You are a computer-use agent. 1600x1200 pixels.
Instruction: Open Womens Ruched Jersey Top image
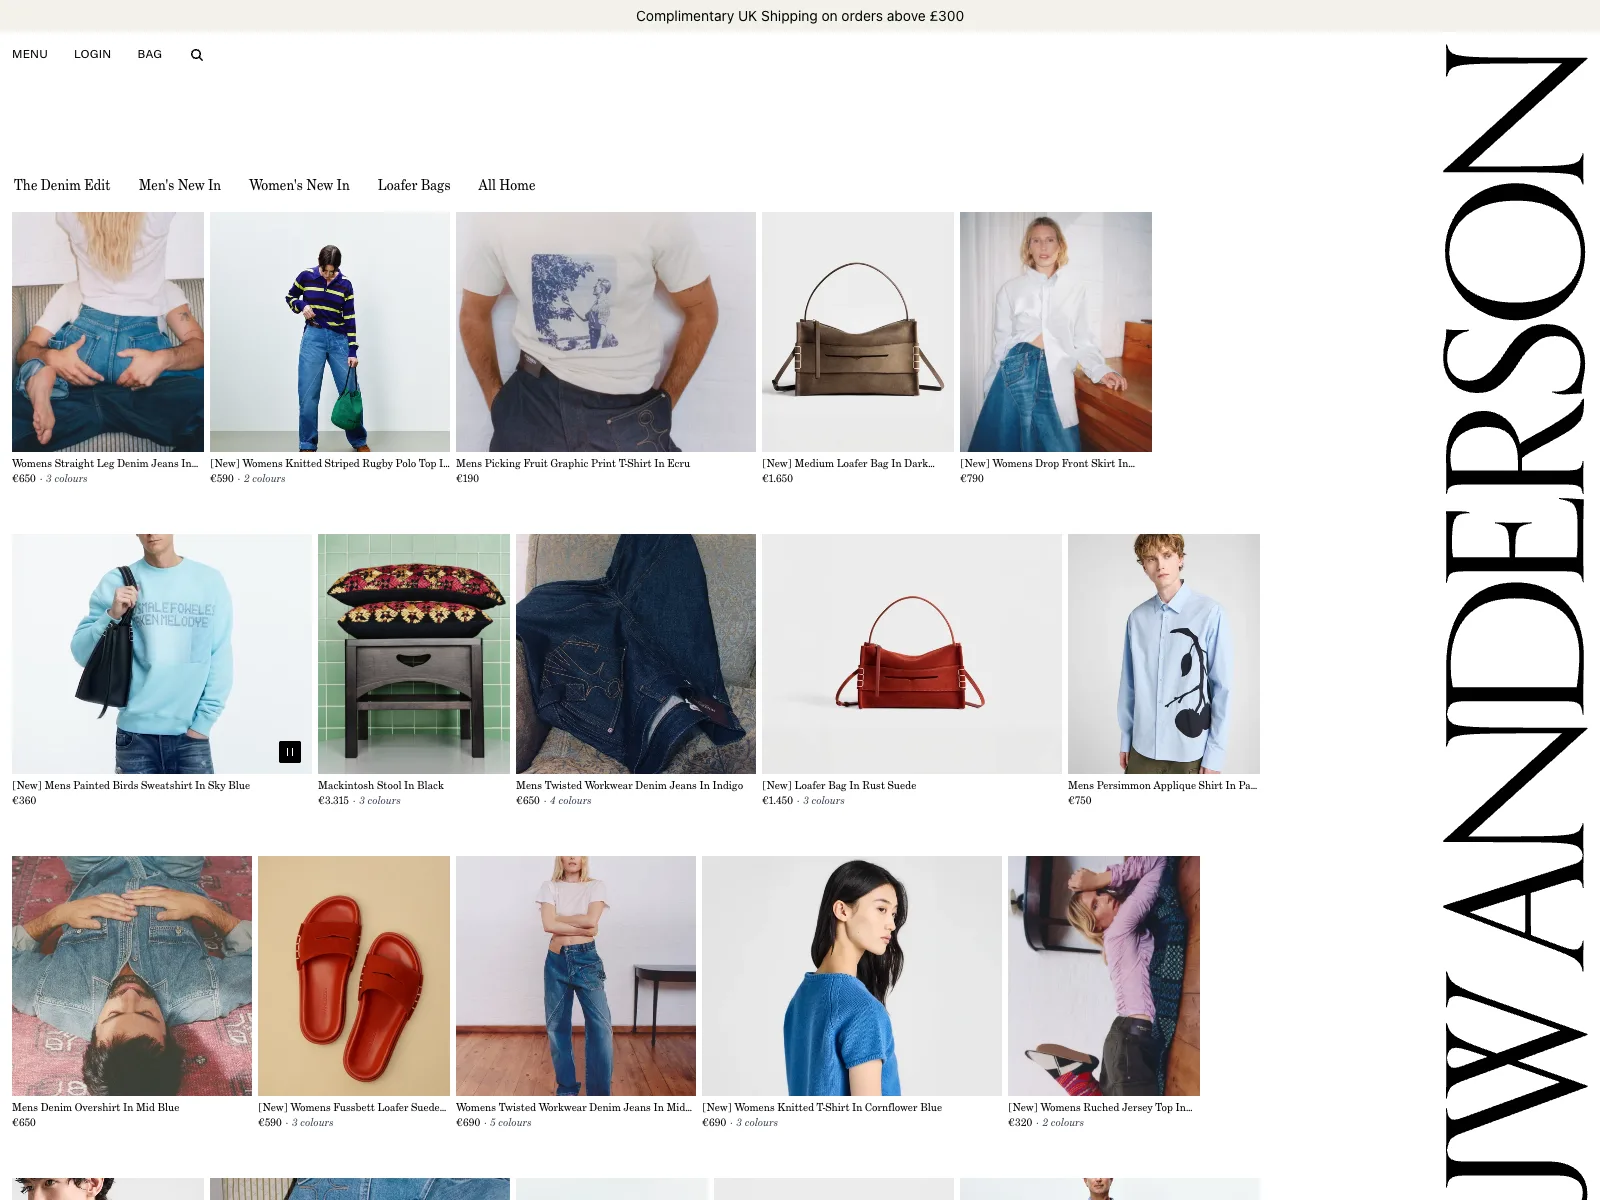[x=1104, y=976]
